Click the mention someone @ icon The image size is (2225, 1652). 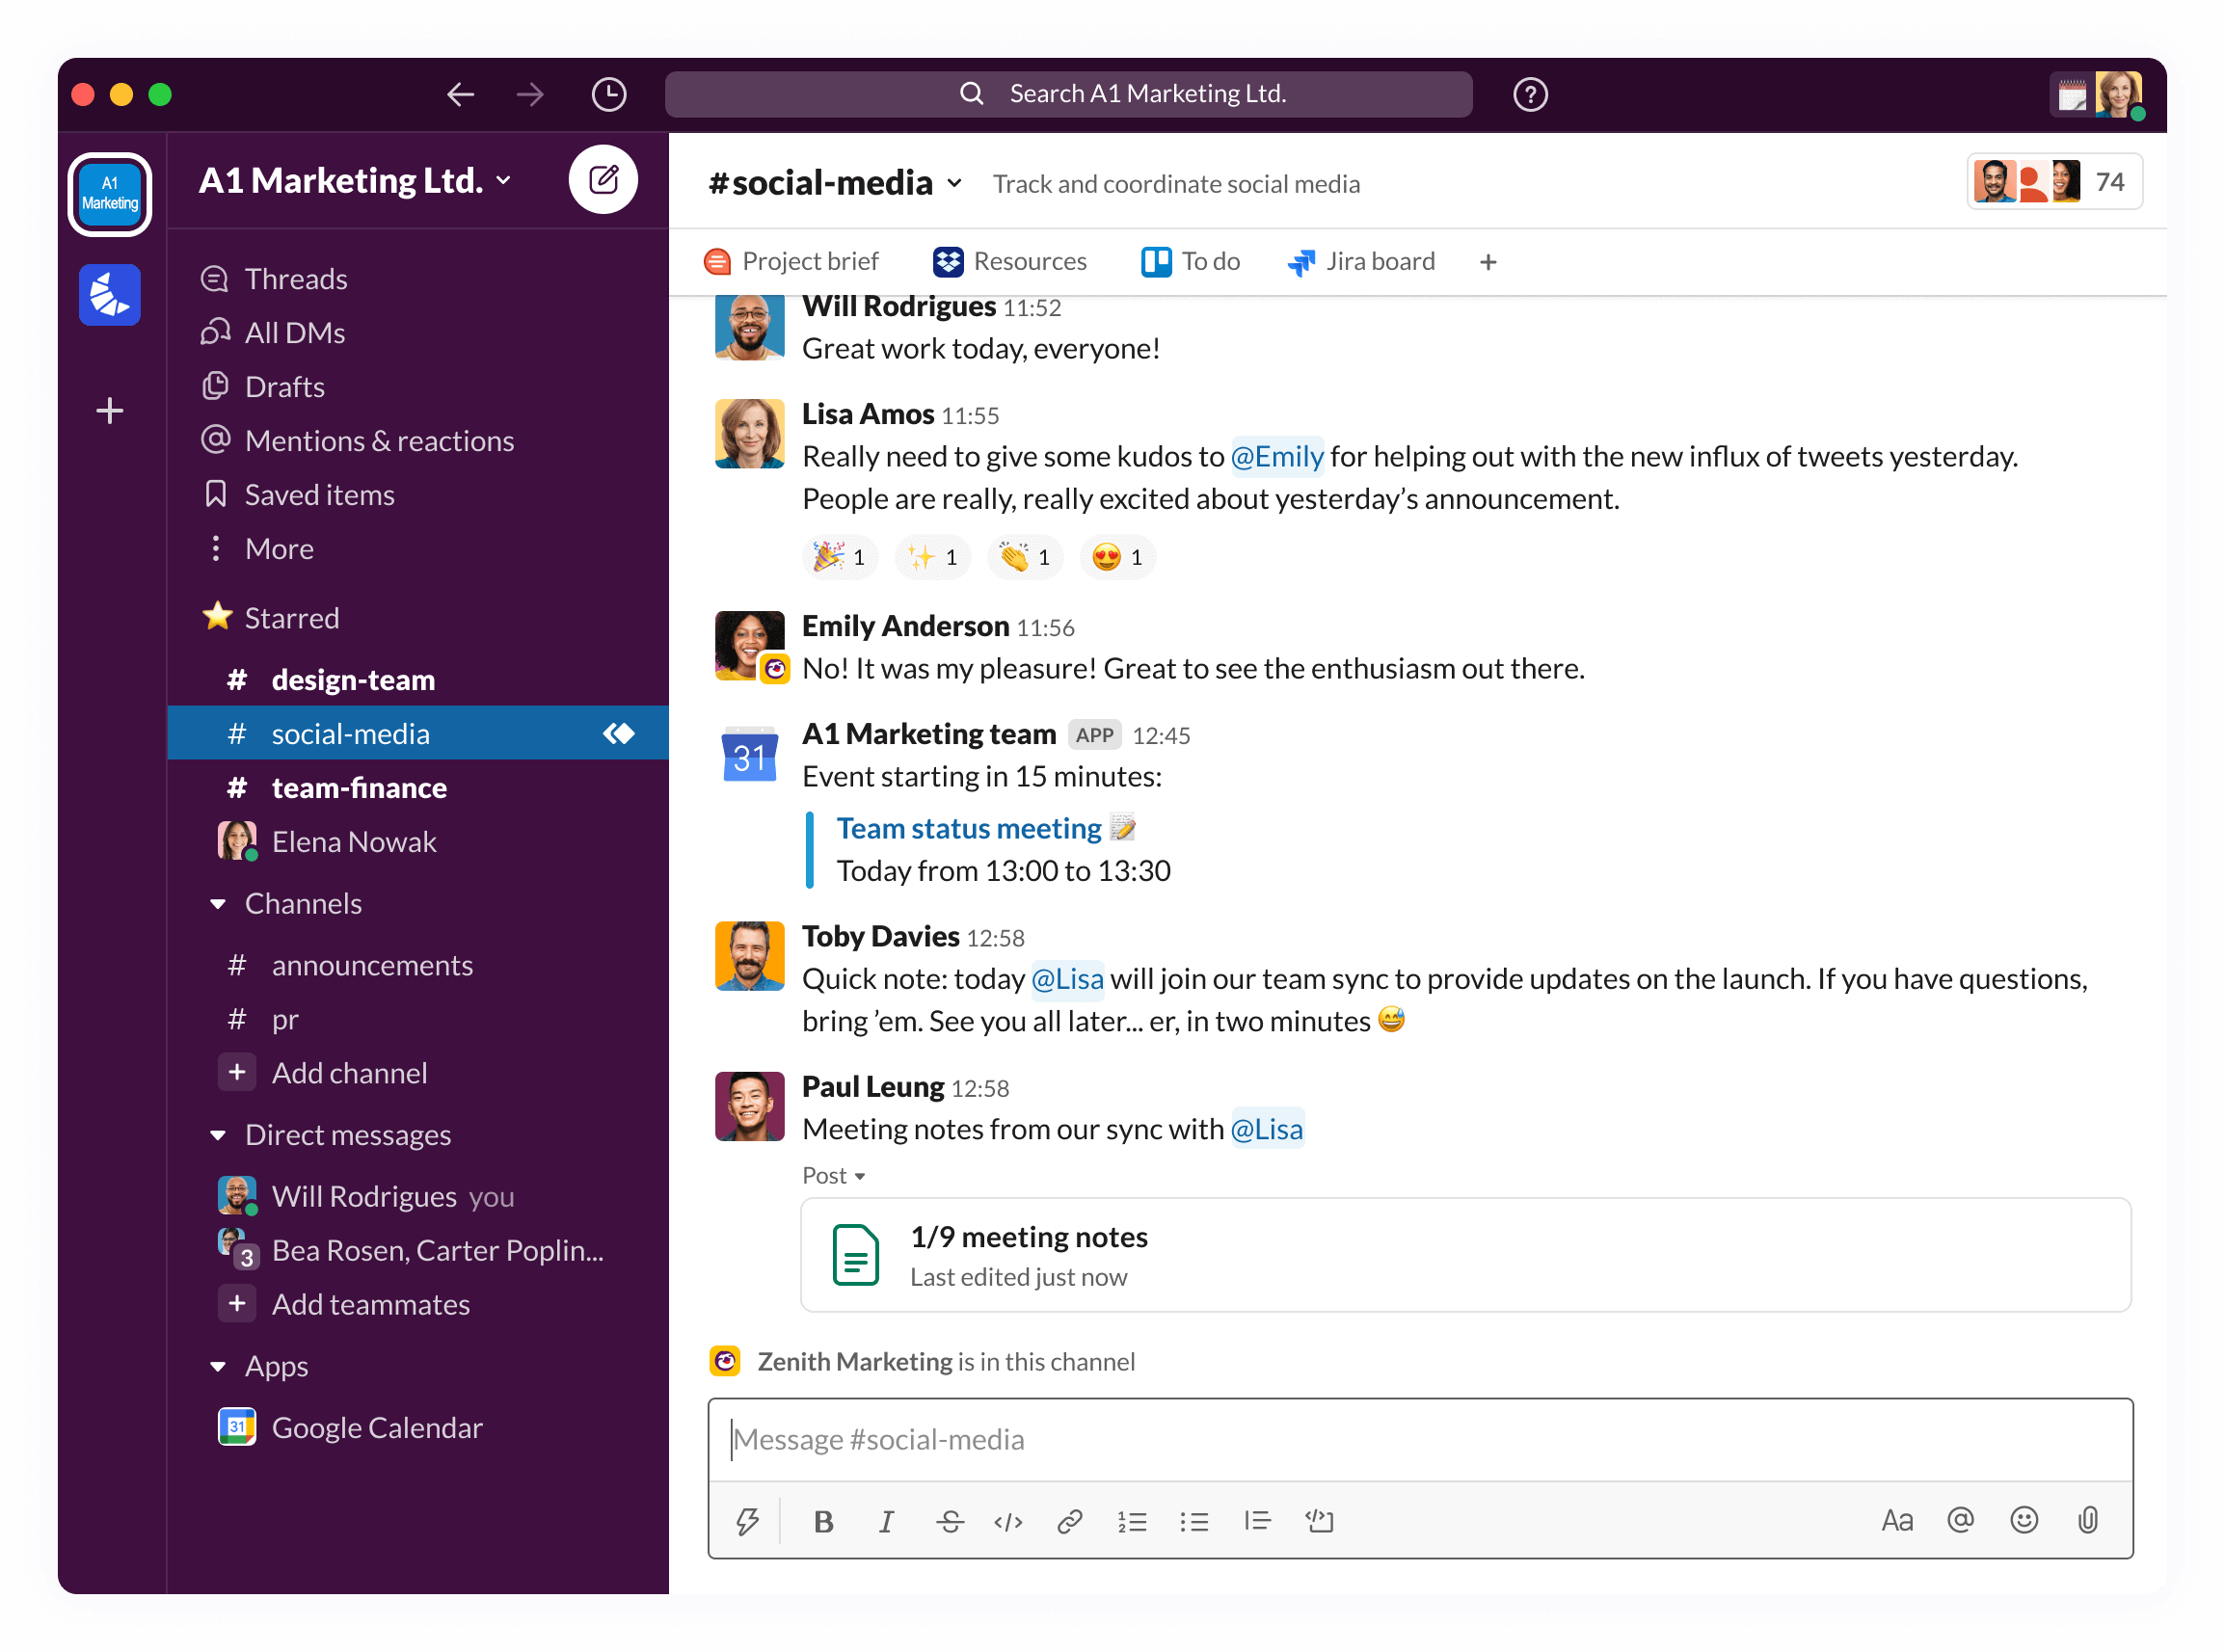pyautogui.click(x=1960, y=1520)
